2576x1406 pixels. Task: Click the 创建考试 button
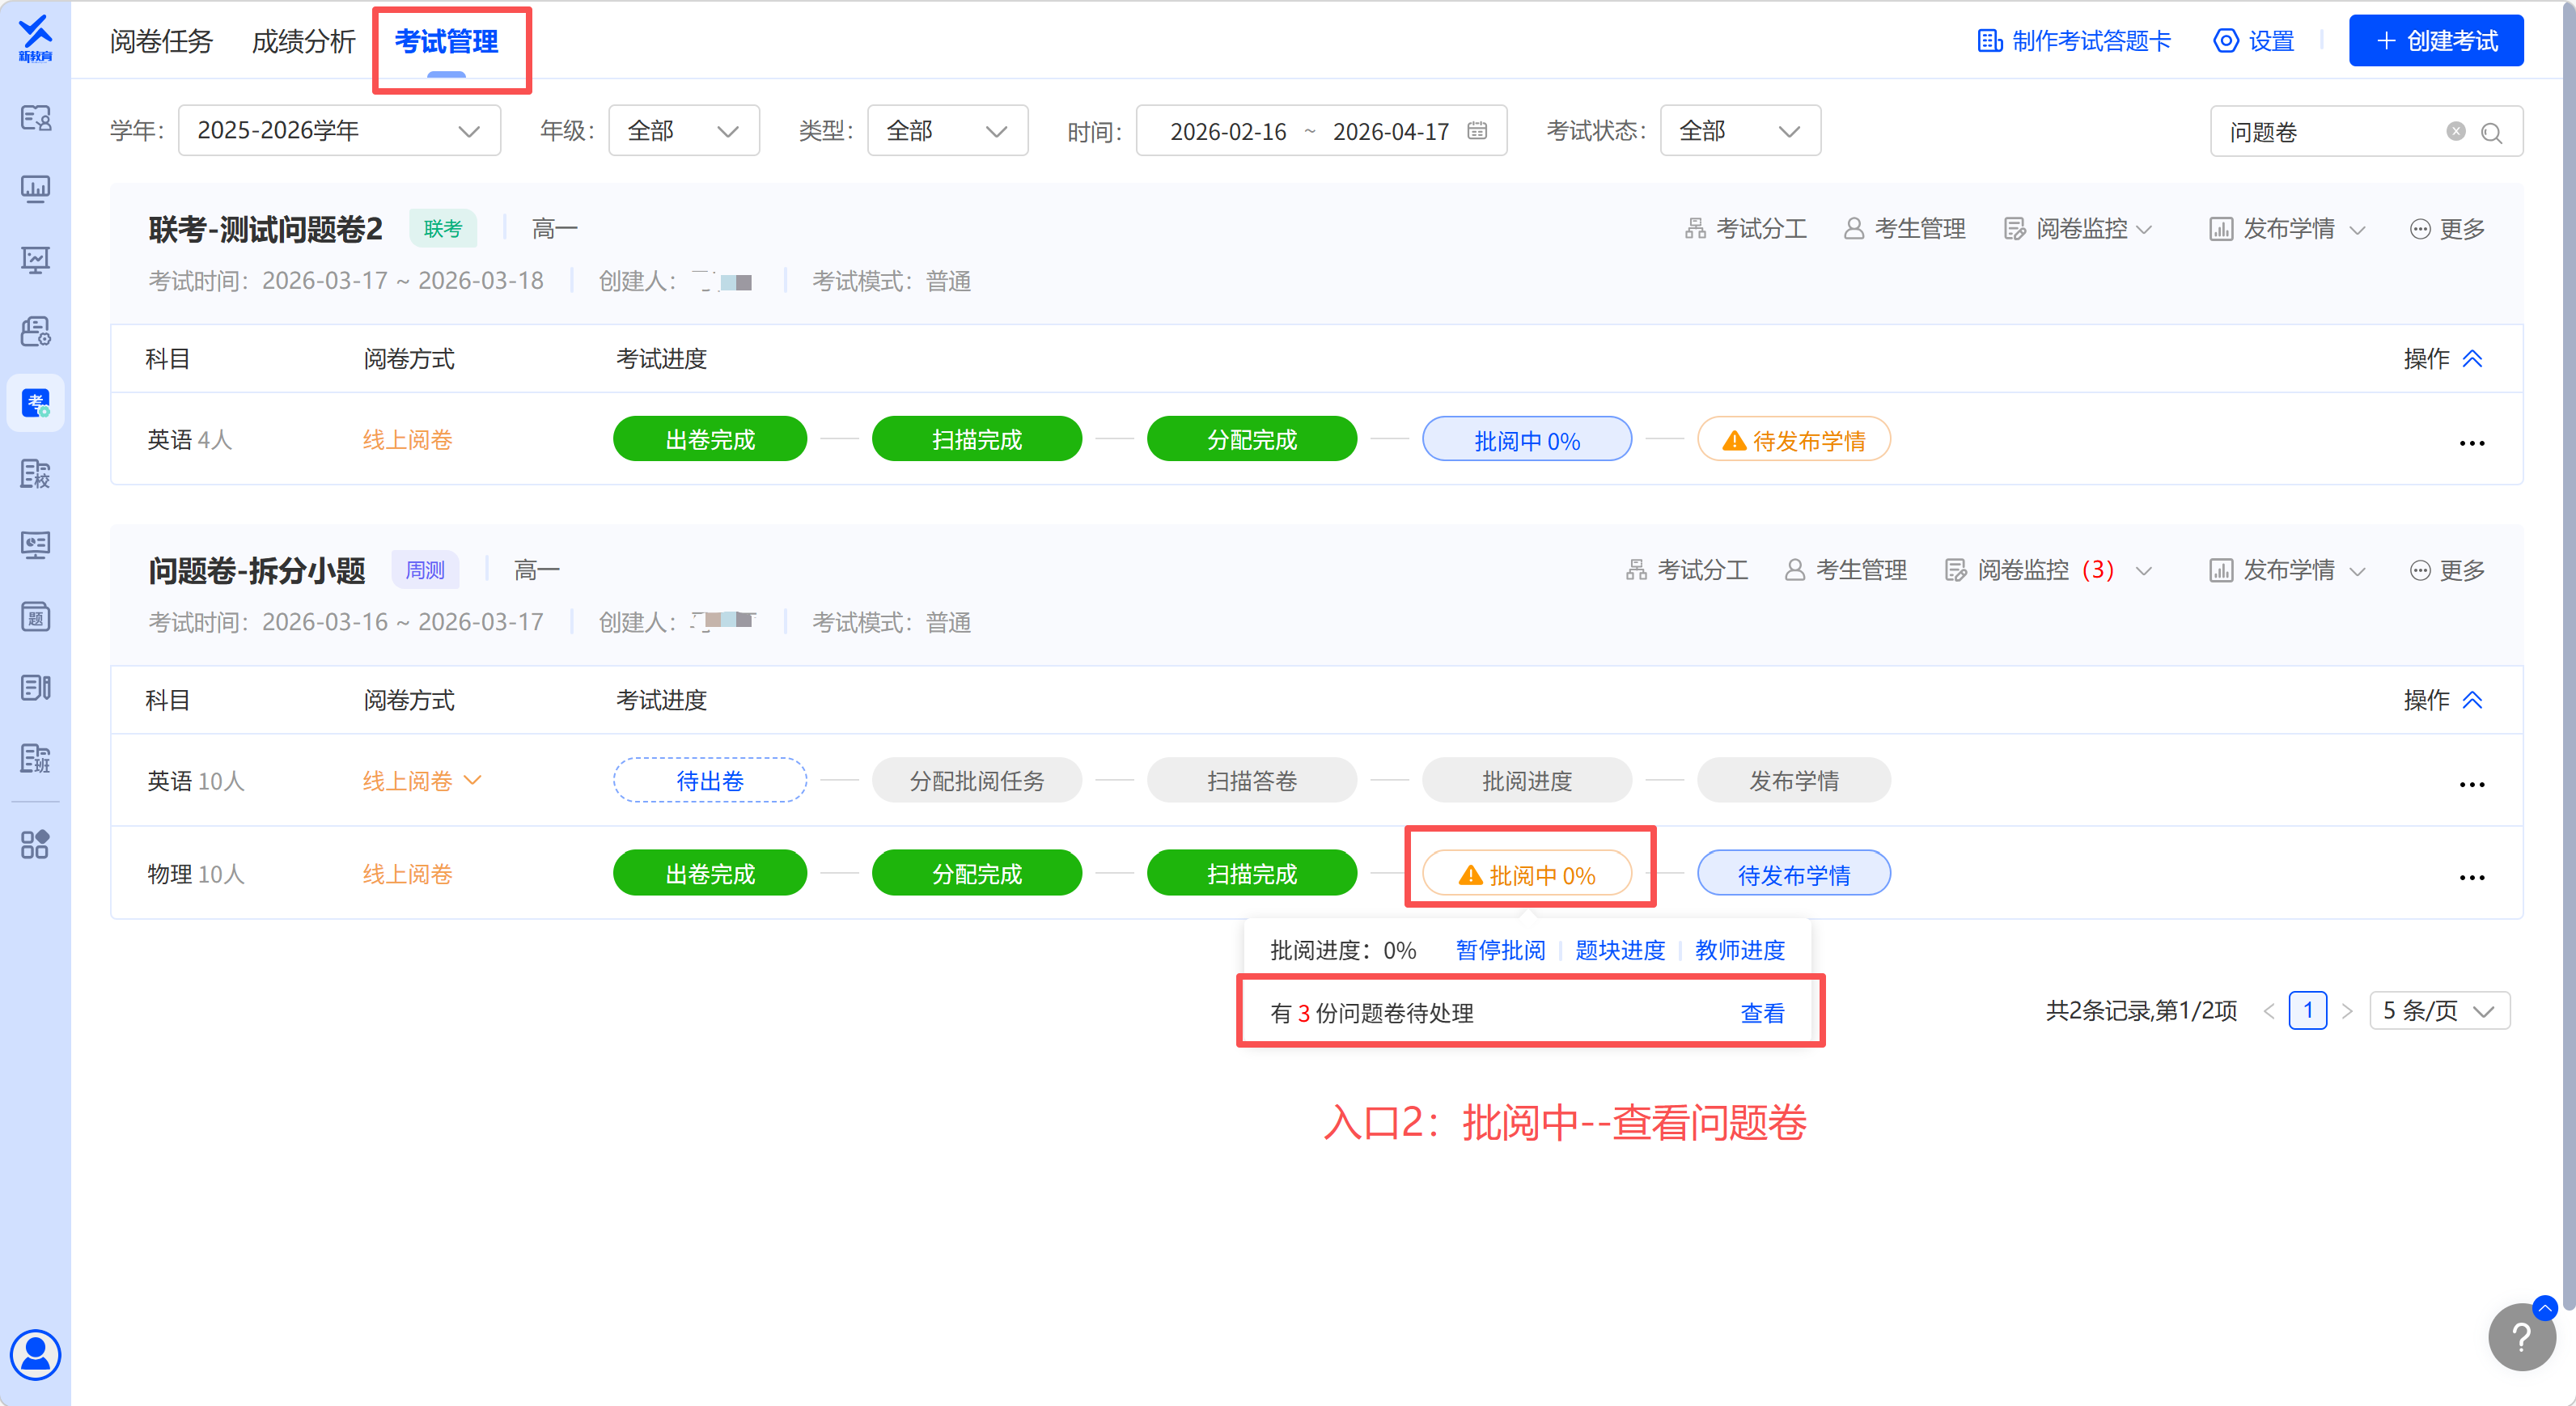point(2435,41)
